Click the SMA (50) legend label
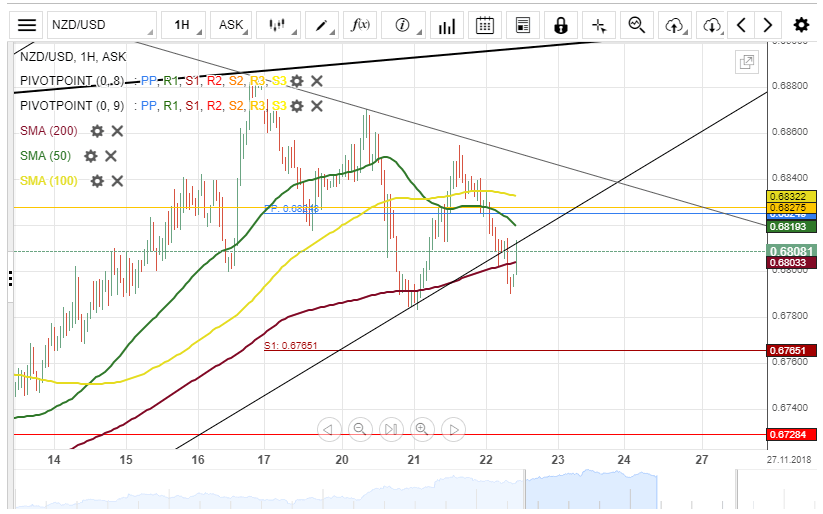This screenshot has height=514, width=823. [x=46, y=156]
